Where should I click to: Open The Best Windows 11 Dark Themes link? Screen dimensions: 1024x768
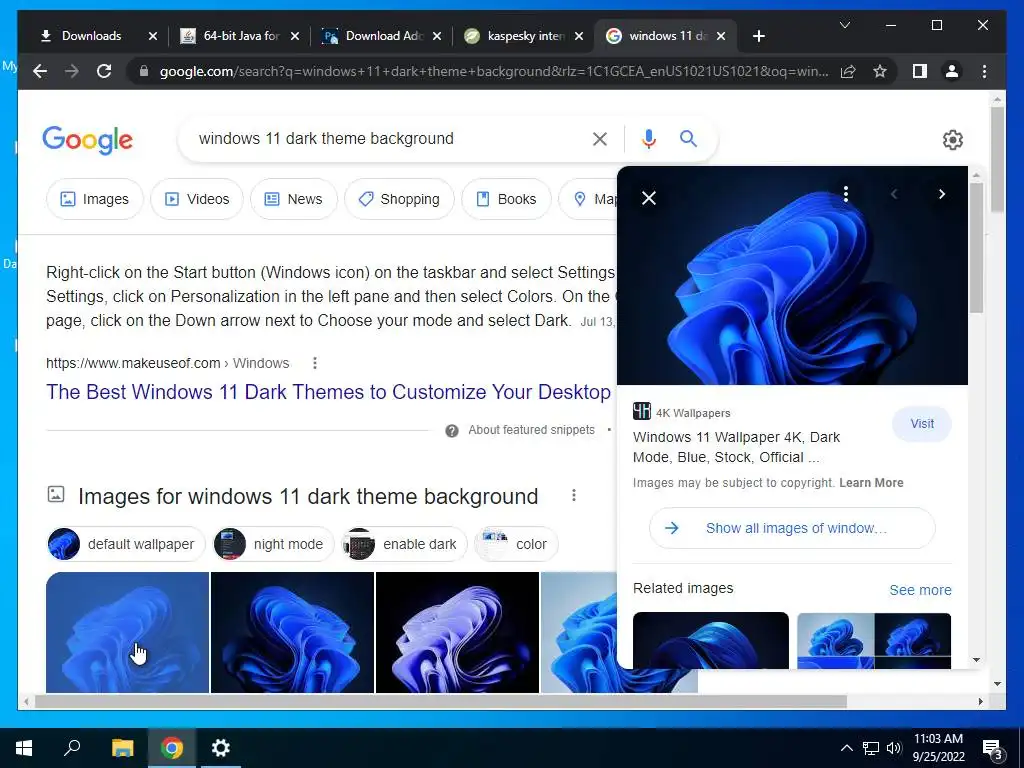(x=328, y=392)
